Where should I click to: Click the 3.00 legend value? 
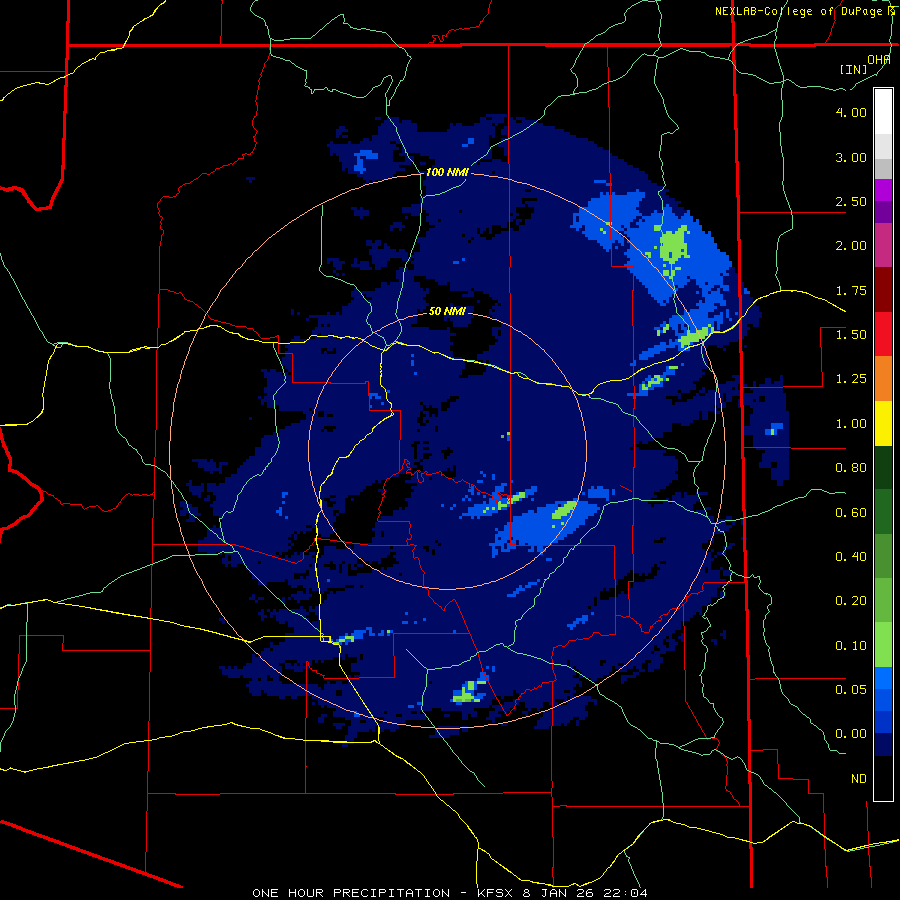point(851,157)
